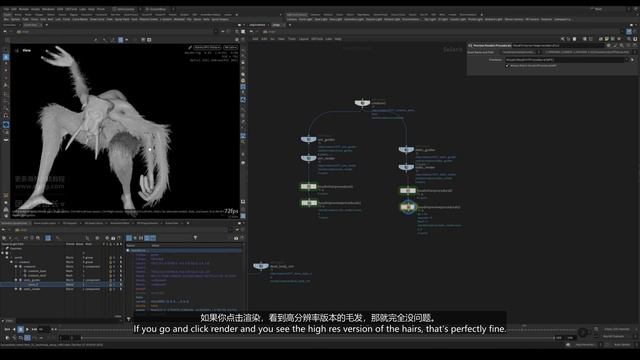
Task: Select the Quick Shapes shelf tool
Action: pos(220,19)
